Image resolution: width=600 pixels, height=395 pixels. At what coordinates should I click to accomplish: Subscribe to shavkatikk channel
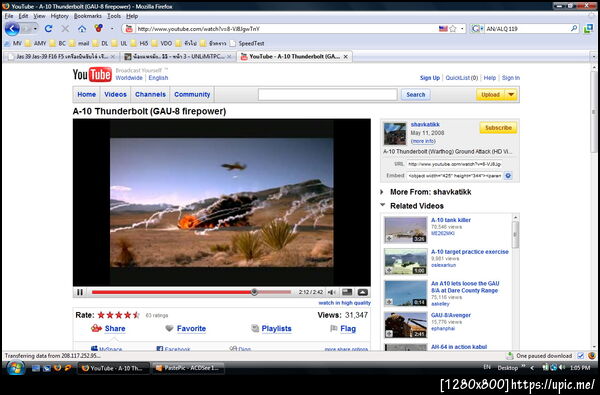[x=498, y=128]
